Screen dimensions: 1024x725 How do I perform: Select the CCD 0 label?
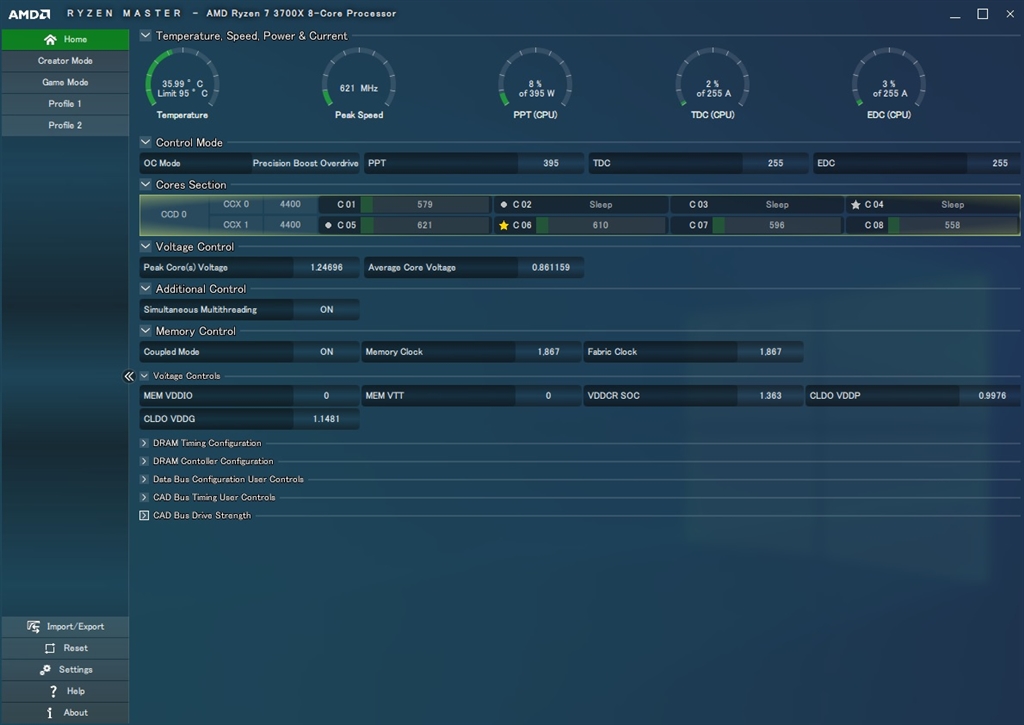pos(174,215)
